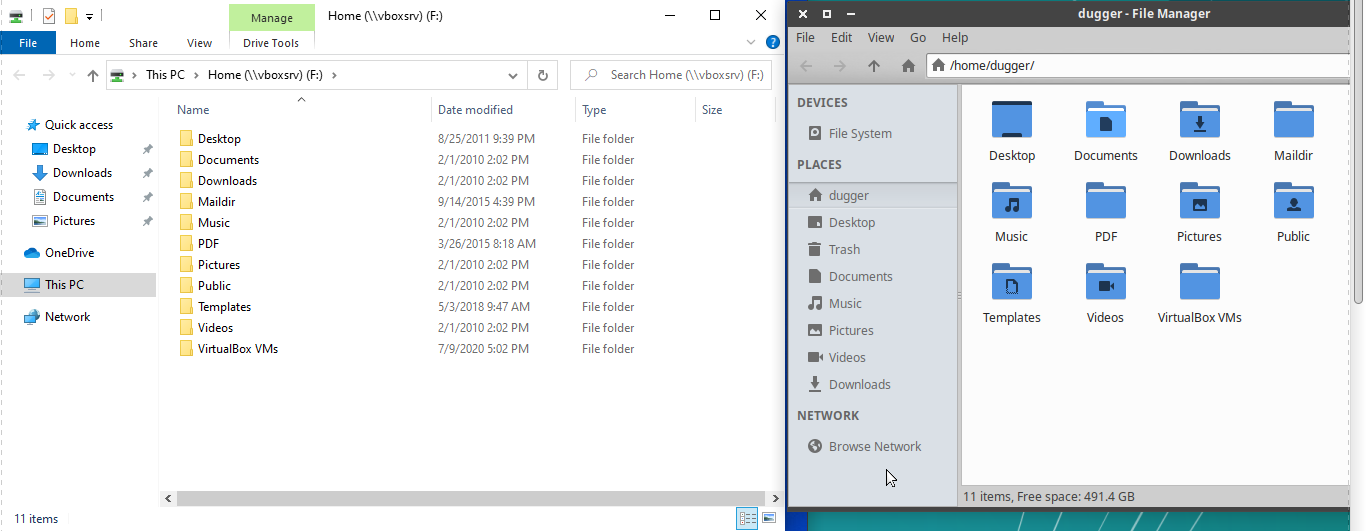1366x531 pixels.
Task: Open Windows Explorer Help question mark icon
Action: pyautogui.click(x=772, y=43)
